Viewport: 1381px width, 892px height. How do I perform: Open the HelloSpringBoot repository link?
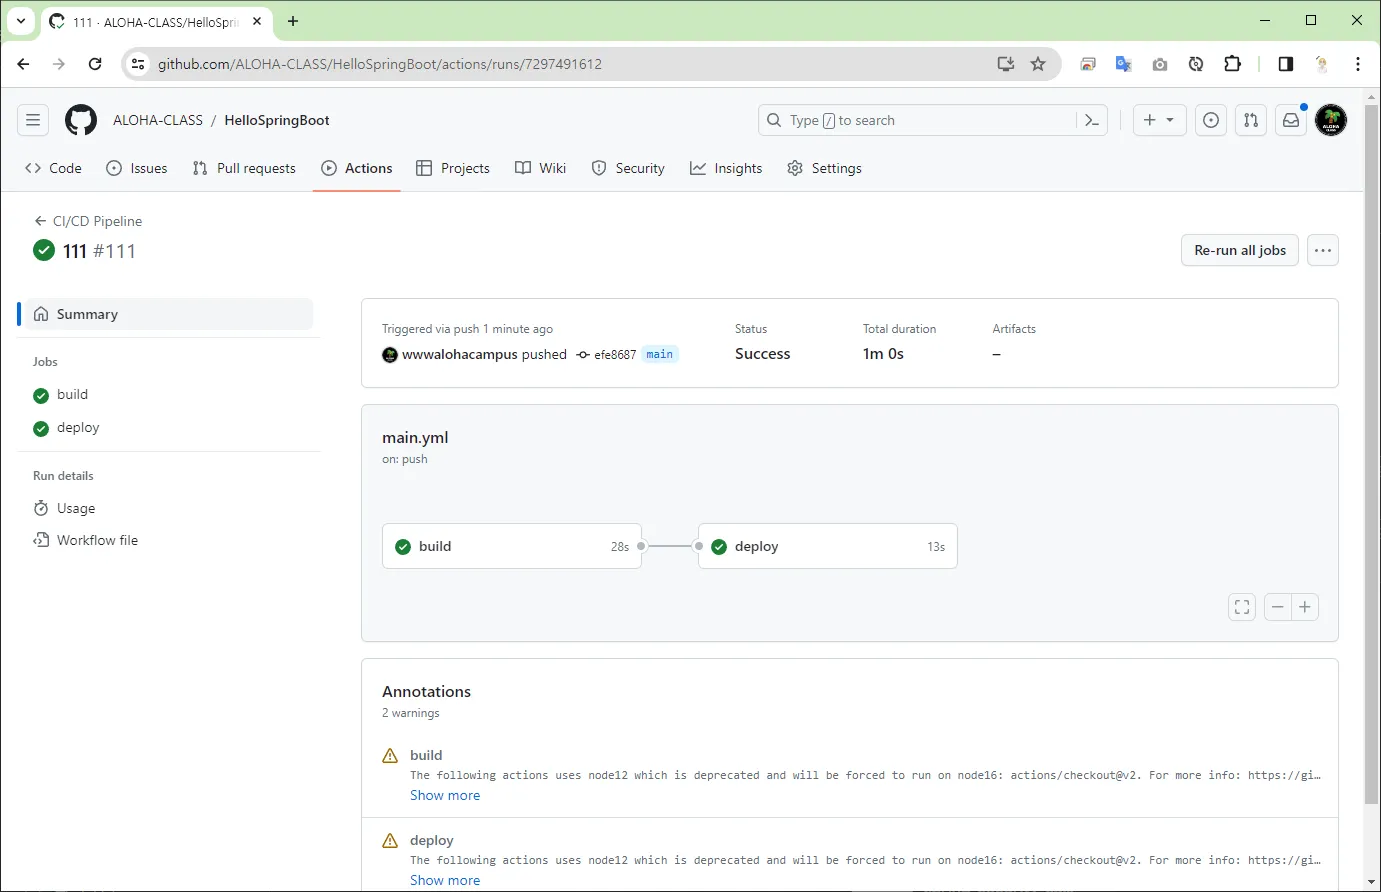(x=277, y=120)
